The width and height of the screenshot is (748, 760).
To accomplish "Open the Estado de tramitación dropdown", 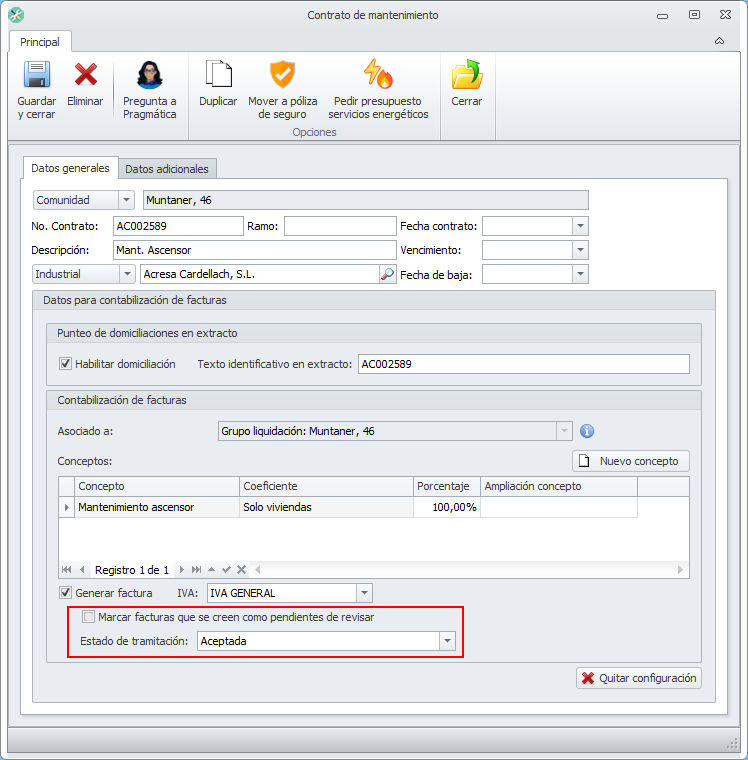I will tap(447, 641).
